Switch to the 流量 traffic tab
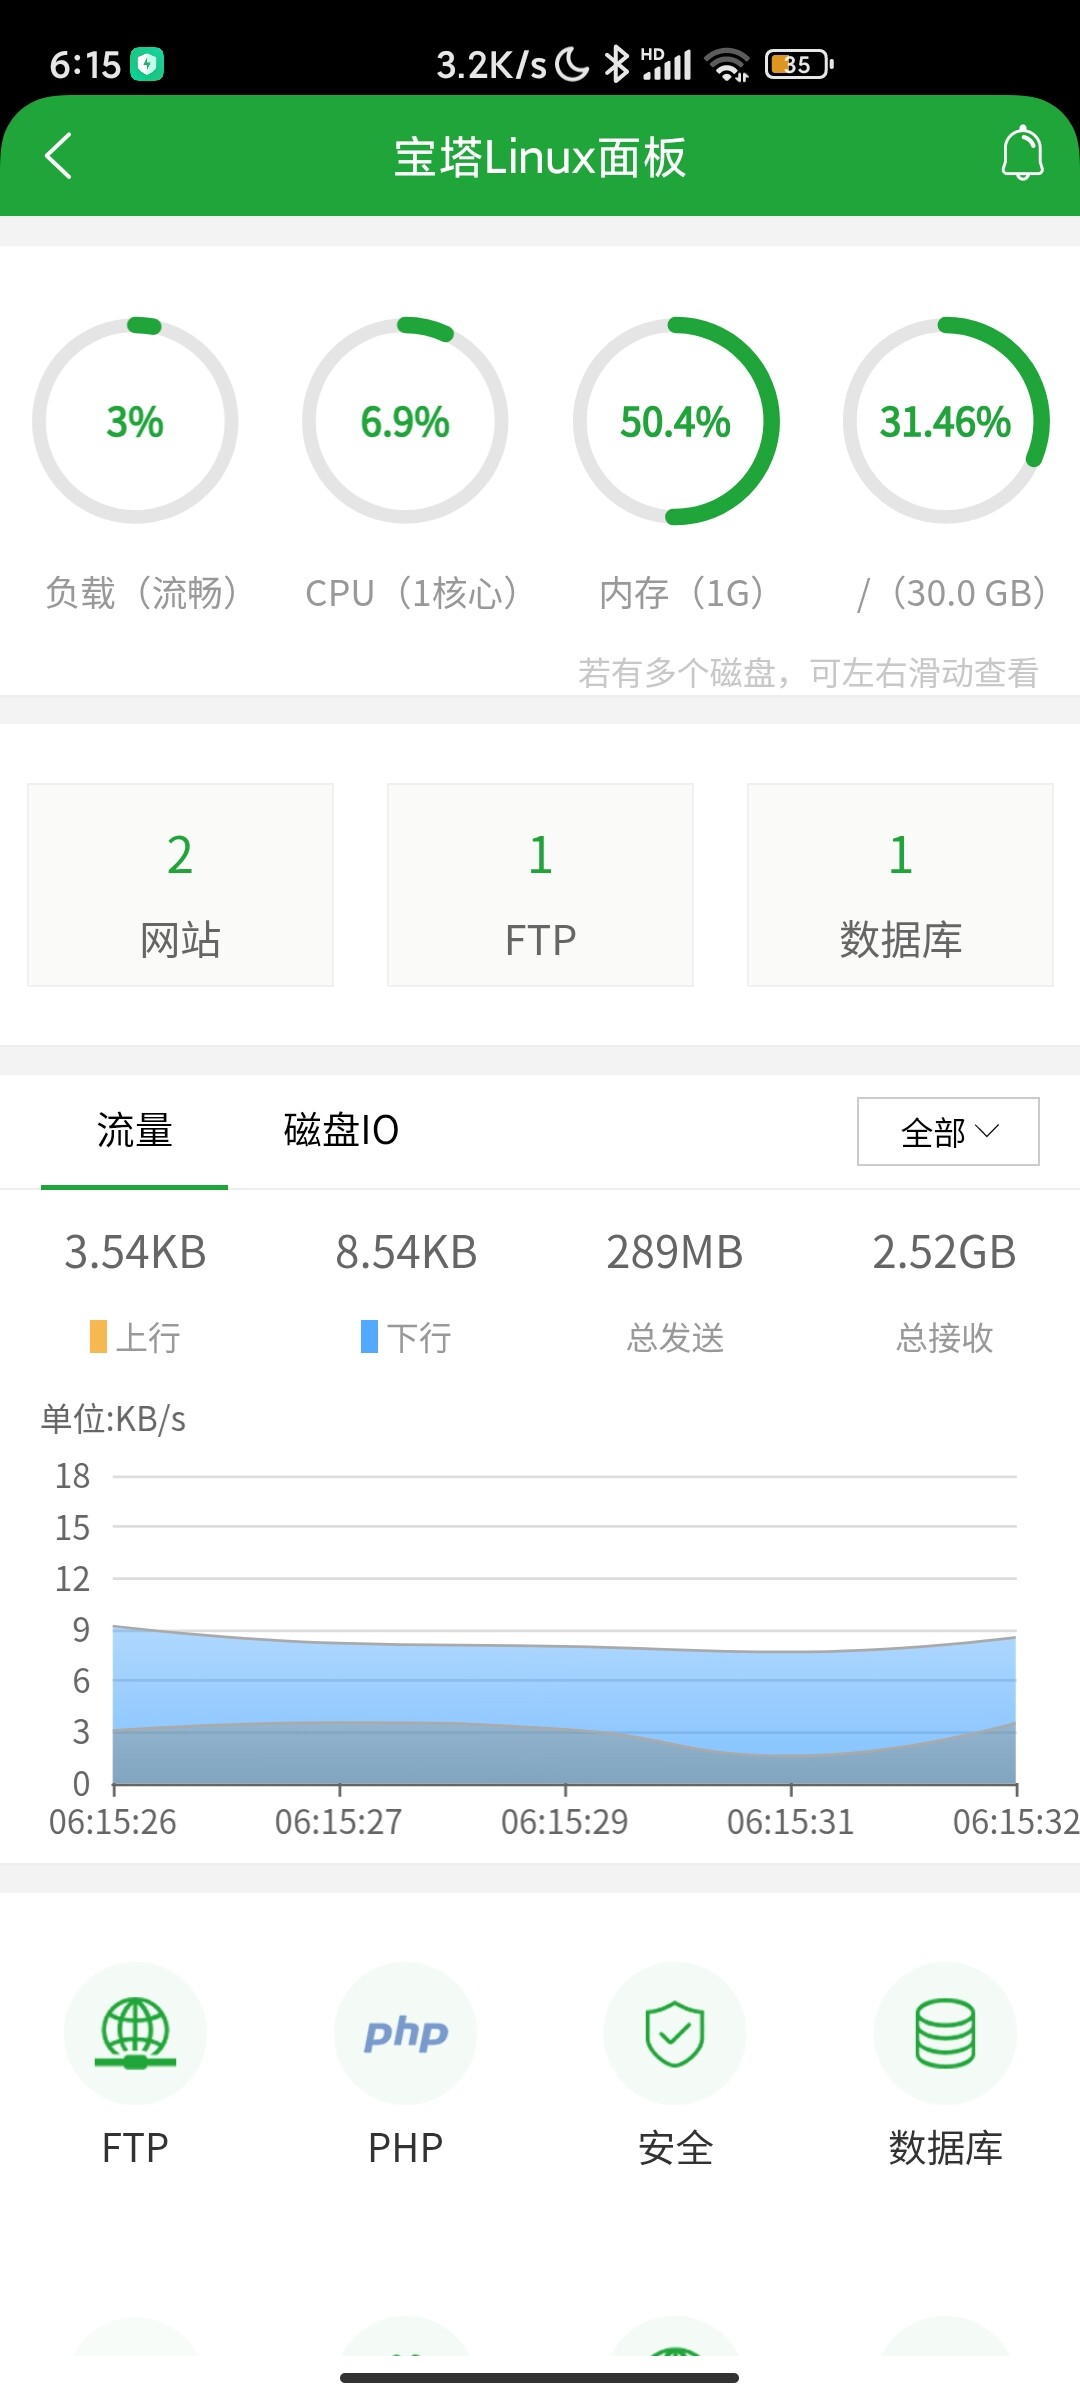This screenshot has height=2400, width=1080. click(134, 1131)
